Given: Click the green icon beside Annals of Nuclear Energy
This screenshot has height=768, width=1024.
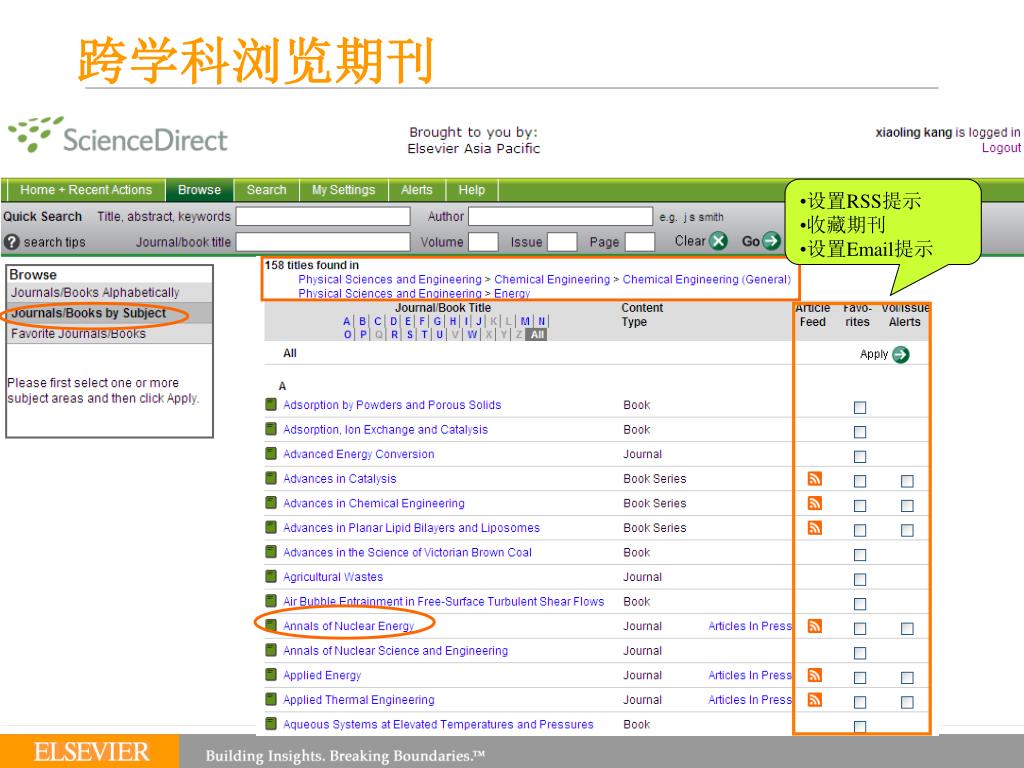Looking at the screenshot, I should [x=271, y=625].
